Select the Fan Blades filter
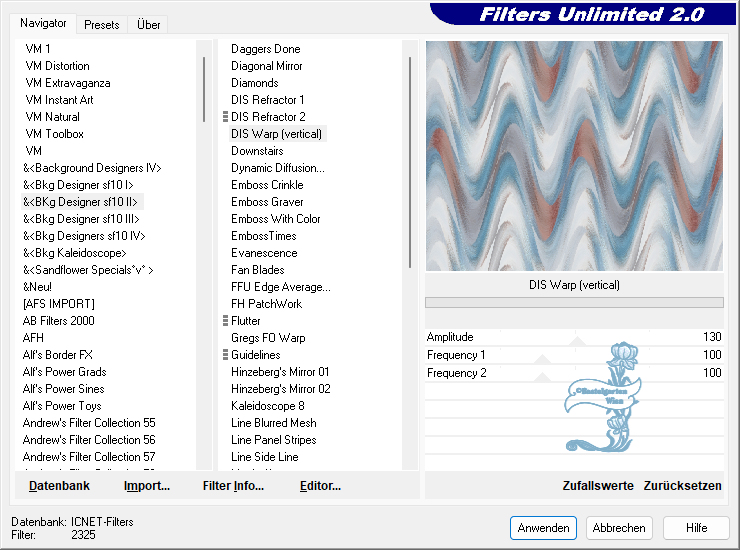 pos(258,270)
